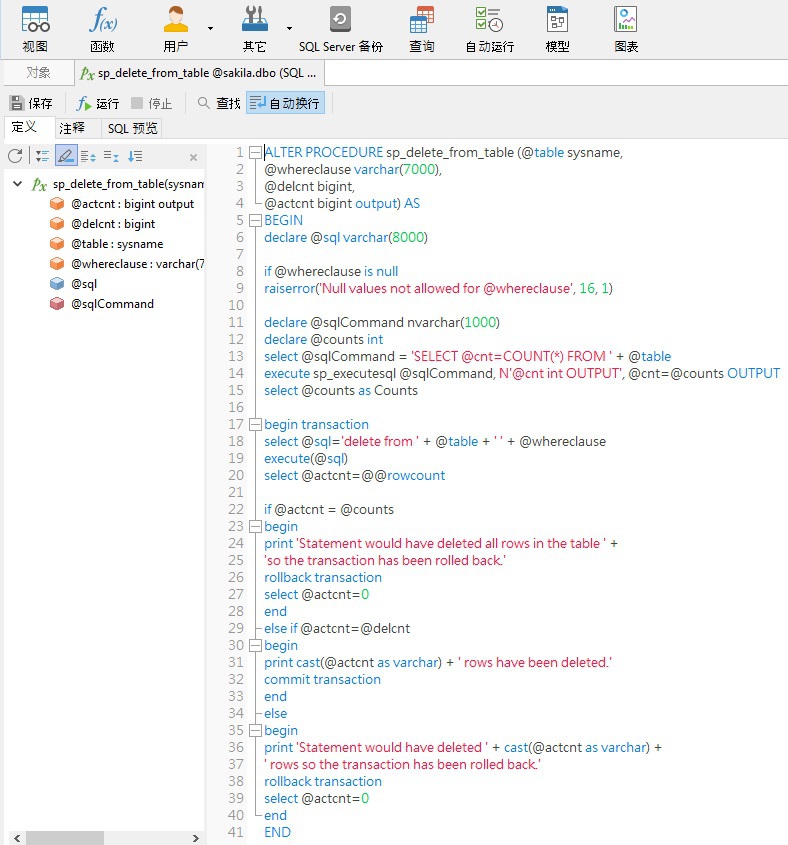788x845 pixels.
Task: Collapse code fold at line 17 begin transaction
Action: [255, 425]
